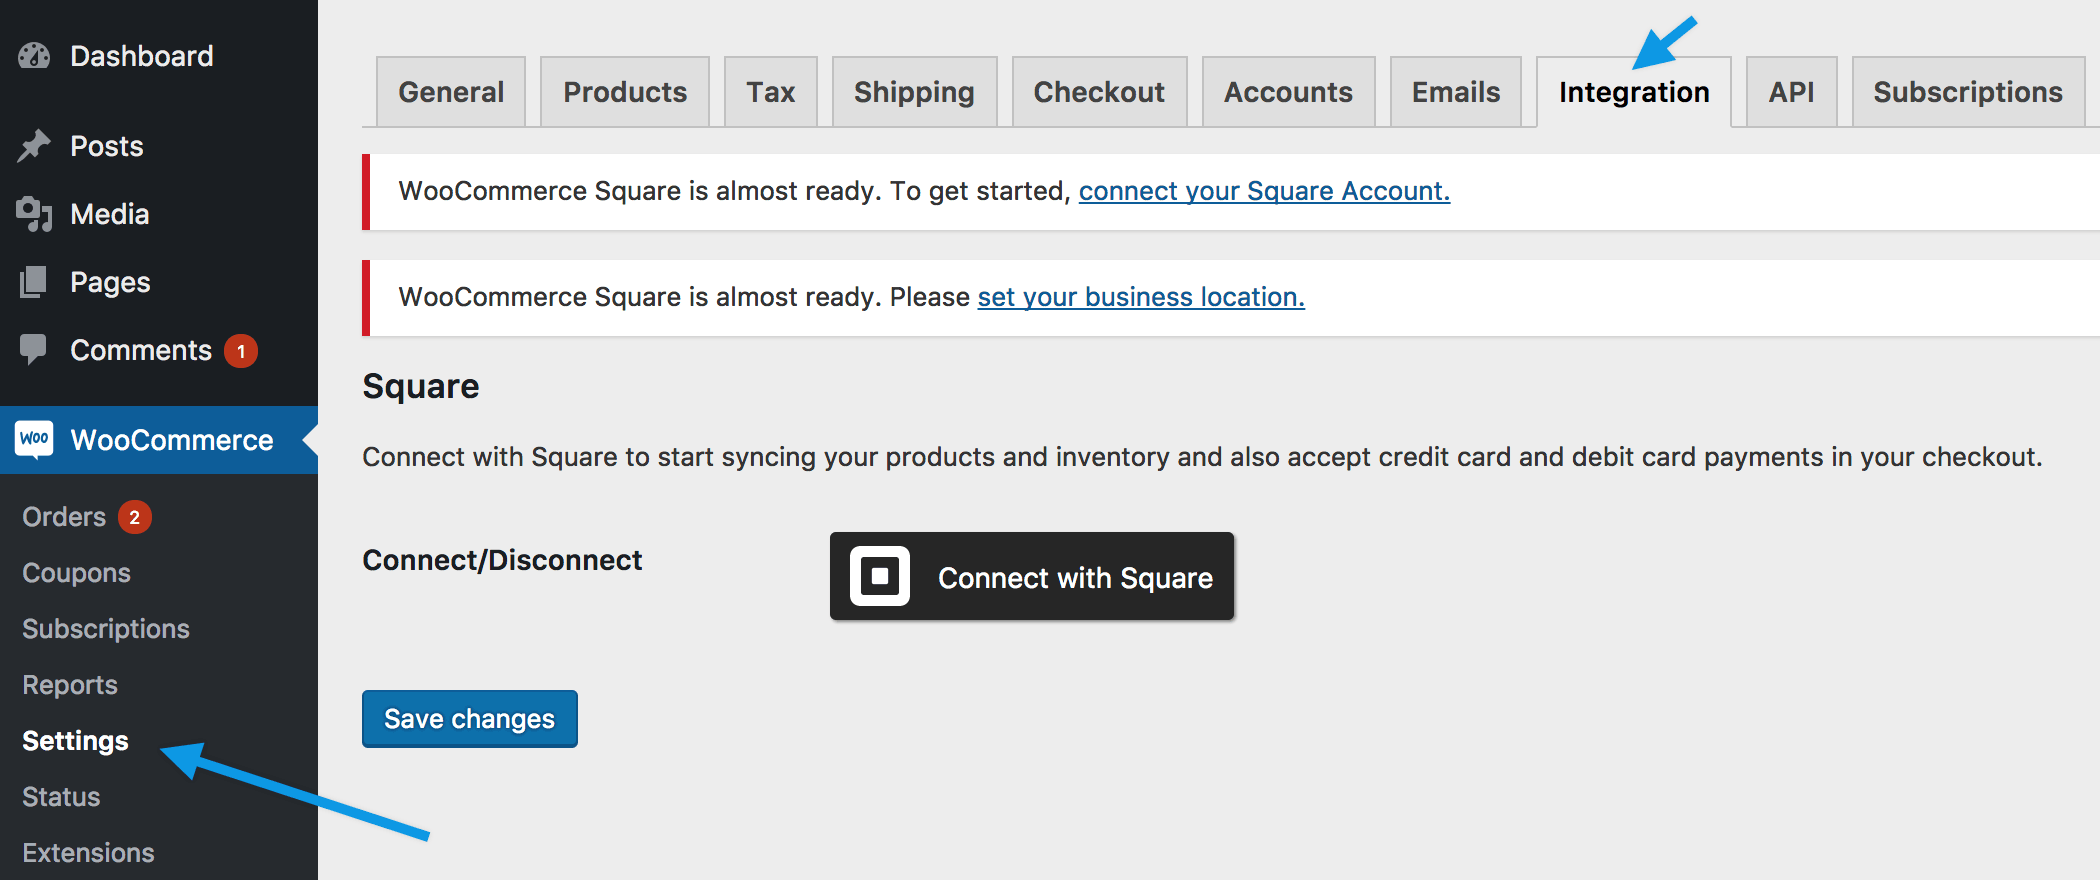Open the Coupons submenu item
The width and height of the screenshot is (2100, 880).
[x=77, y=573]
